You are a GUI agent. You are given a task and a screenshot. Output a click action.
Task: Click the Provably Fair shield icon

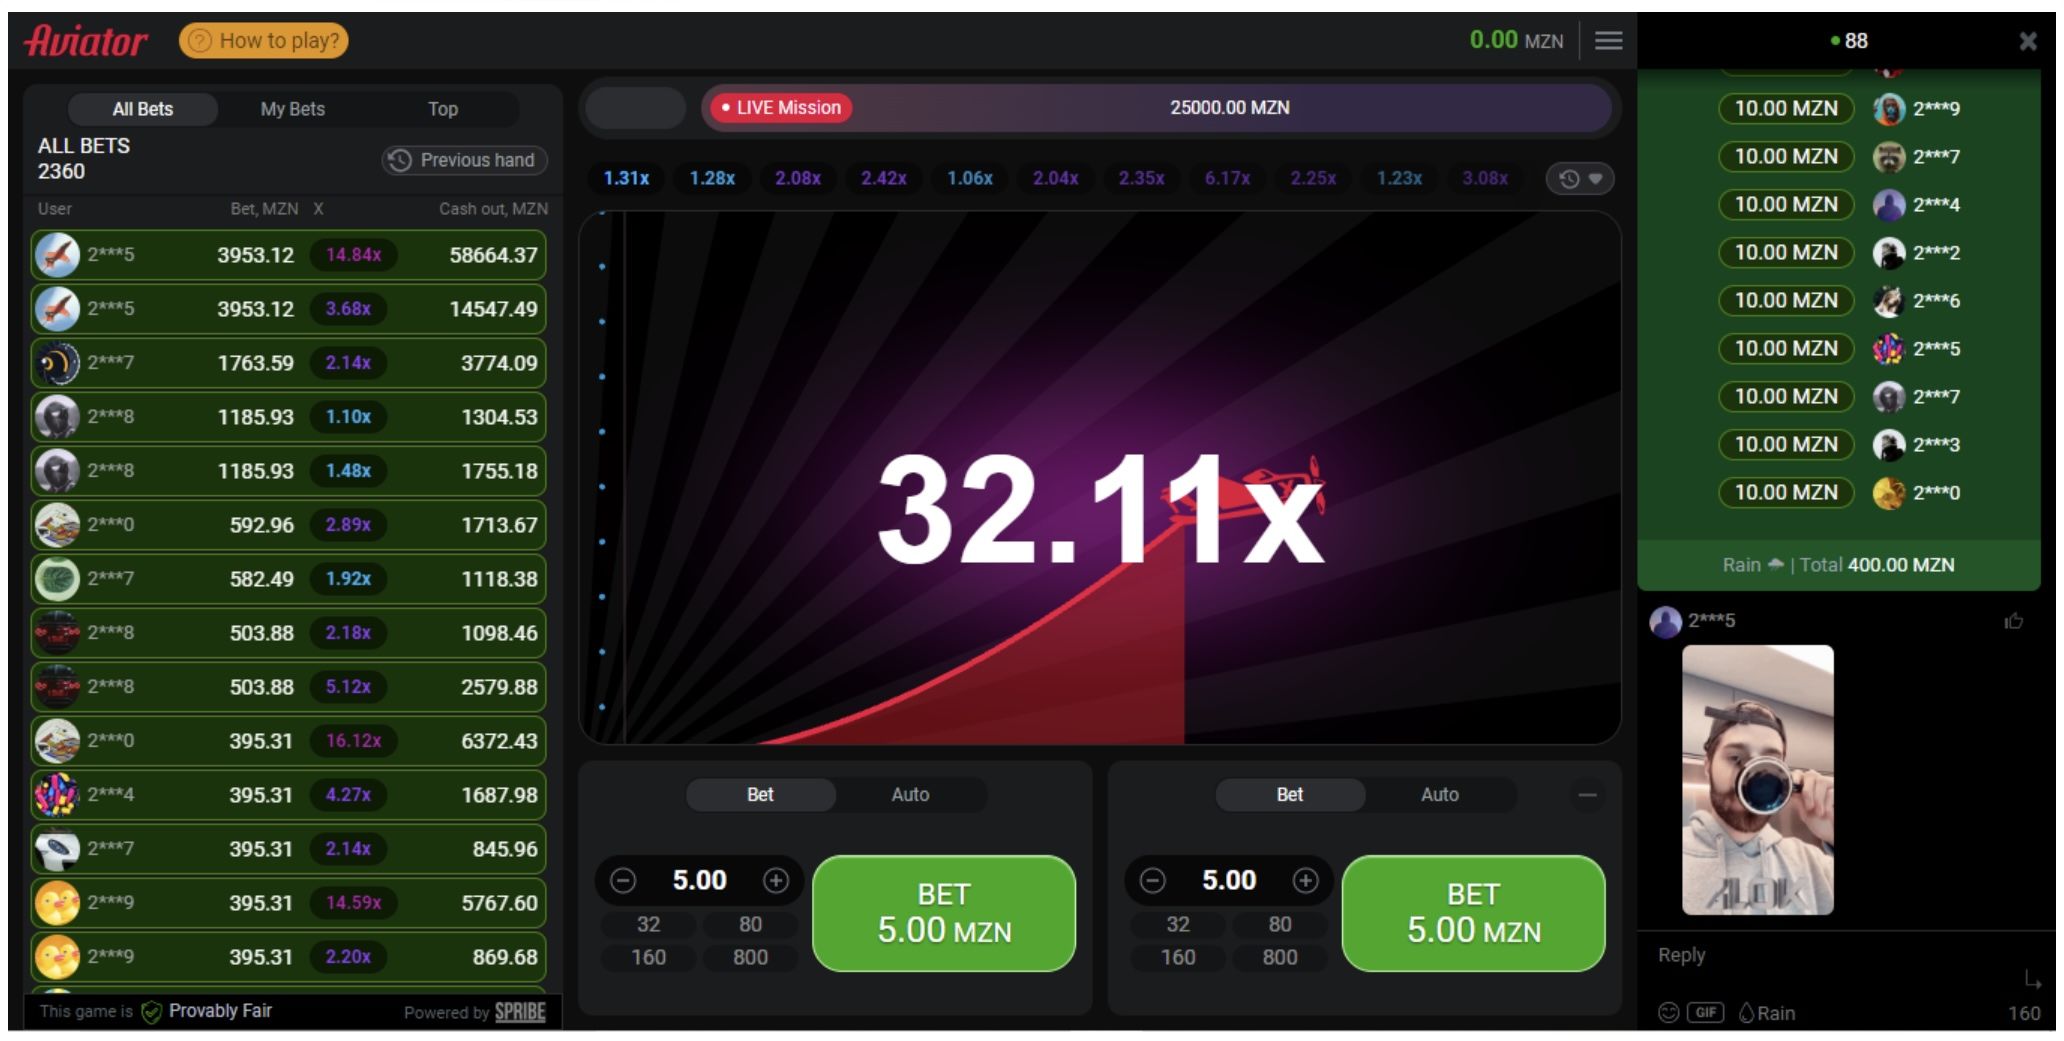click(x=152, y=1012)
